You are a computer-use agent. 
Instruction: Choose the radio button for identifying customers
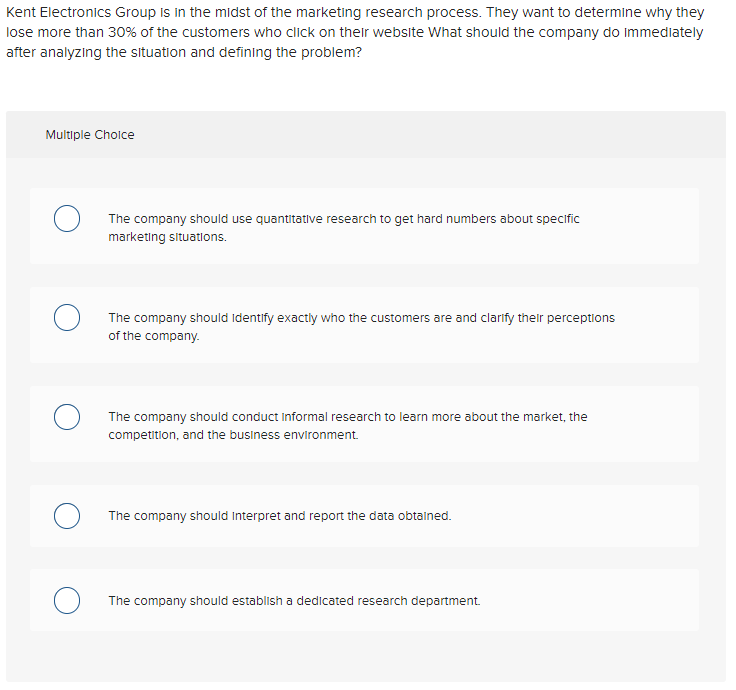(x=67, y=318)
